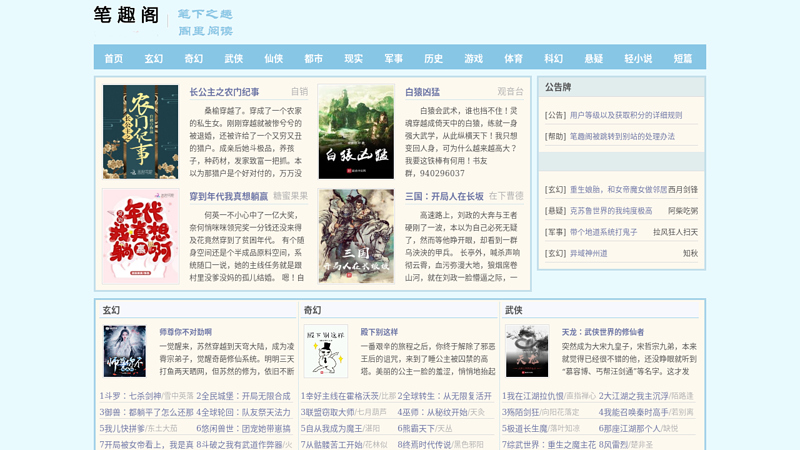Open ranked item 6悠闲兽世：团宠她带崽搞
800x450 pixels.
pos(243,429)
